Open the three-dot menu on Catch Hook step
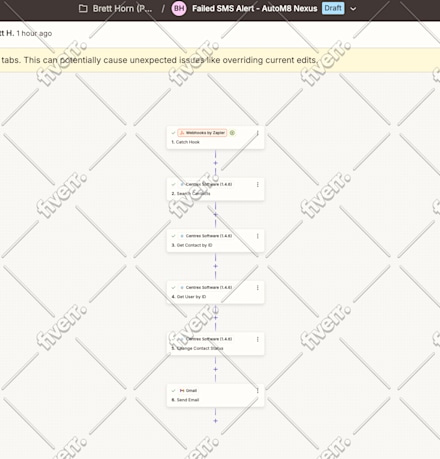Image resolution: width=440 pixels, height=459 pixels. (258, 133)
